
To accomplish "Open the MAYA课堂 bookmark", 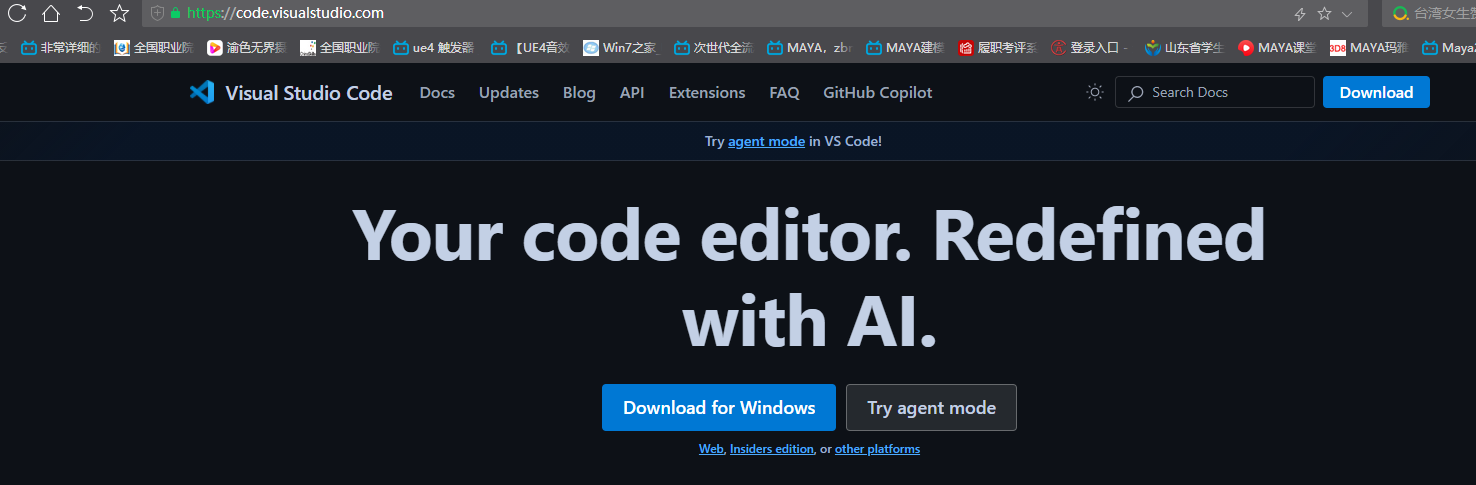I will click(1277, 47).
